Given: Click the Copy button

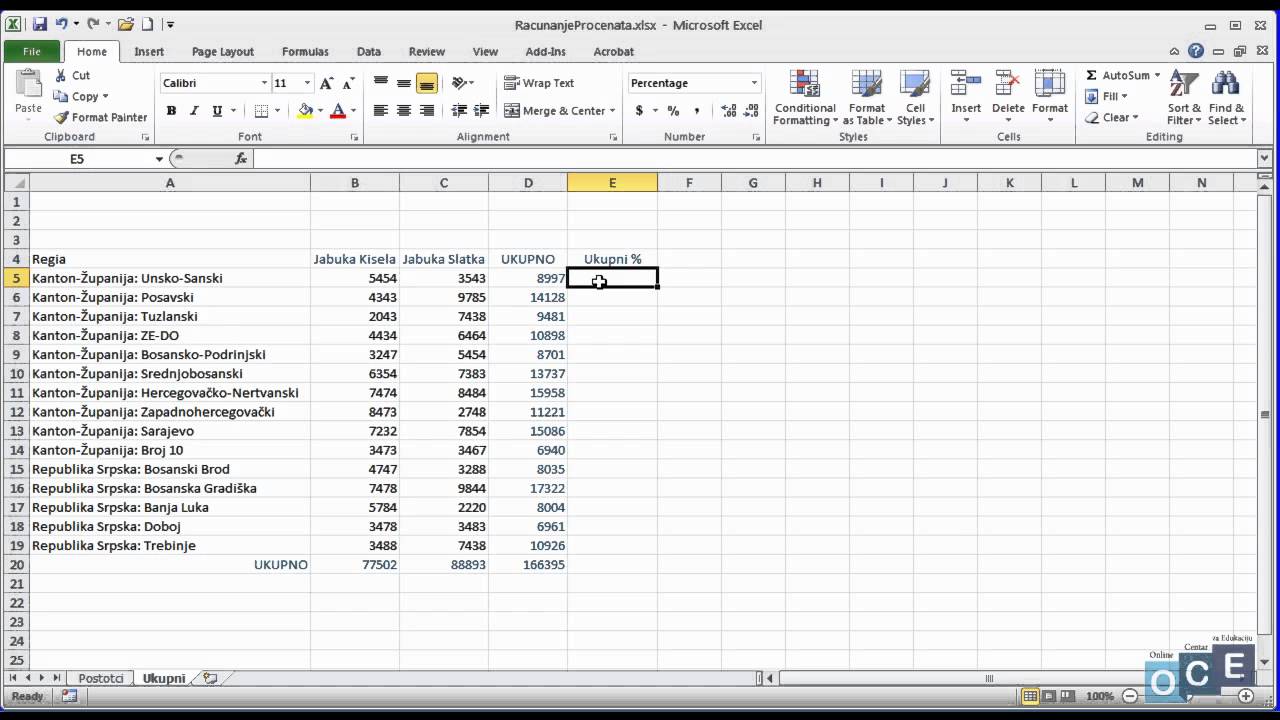Looking at the screenshot, I should 77,97.
